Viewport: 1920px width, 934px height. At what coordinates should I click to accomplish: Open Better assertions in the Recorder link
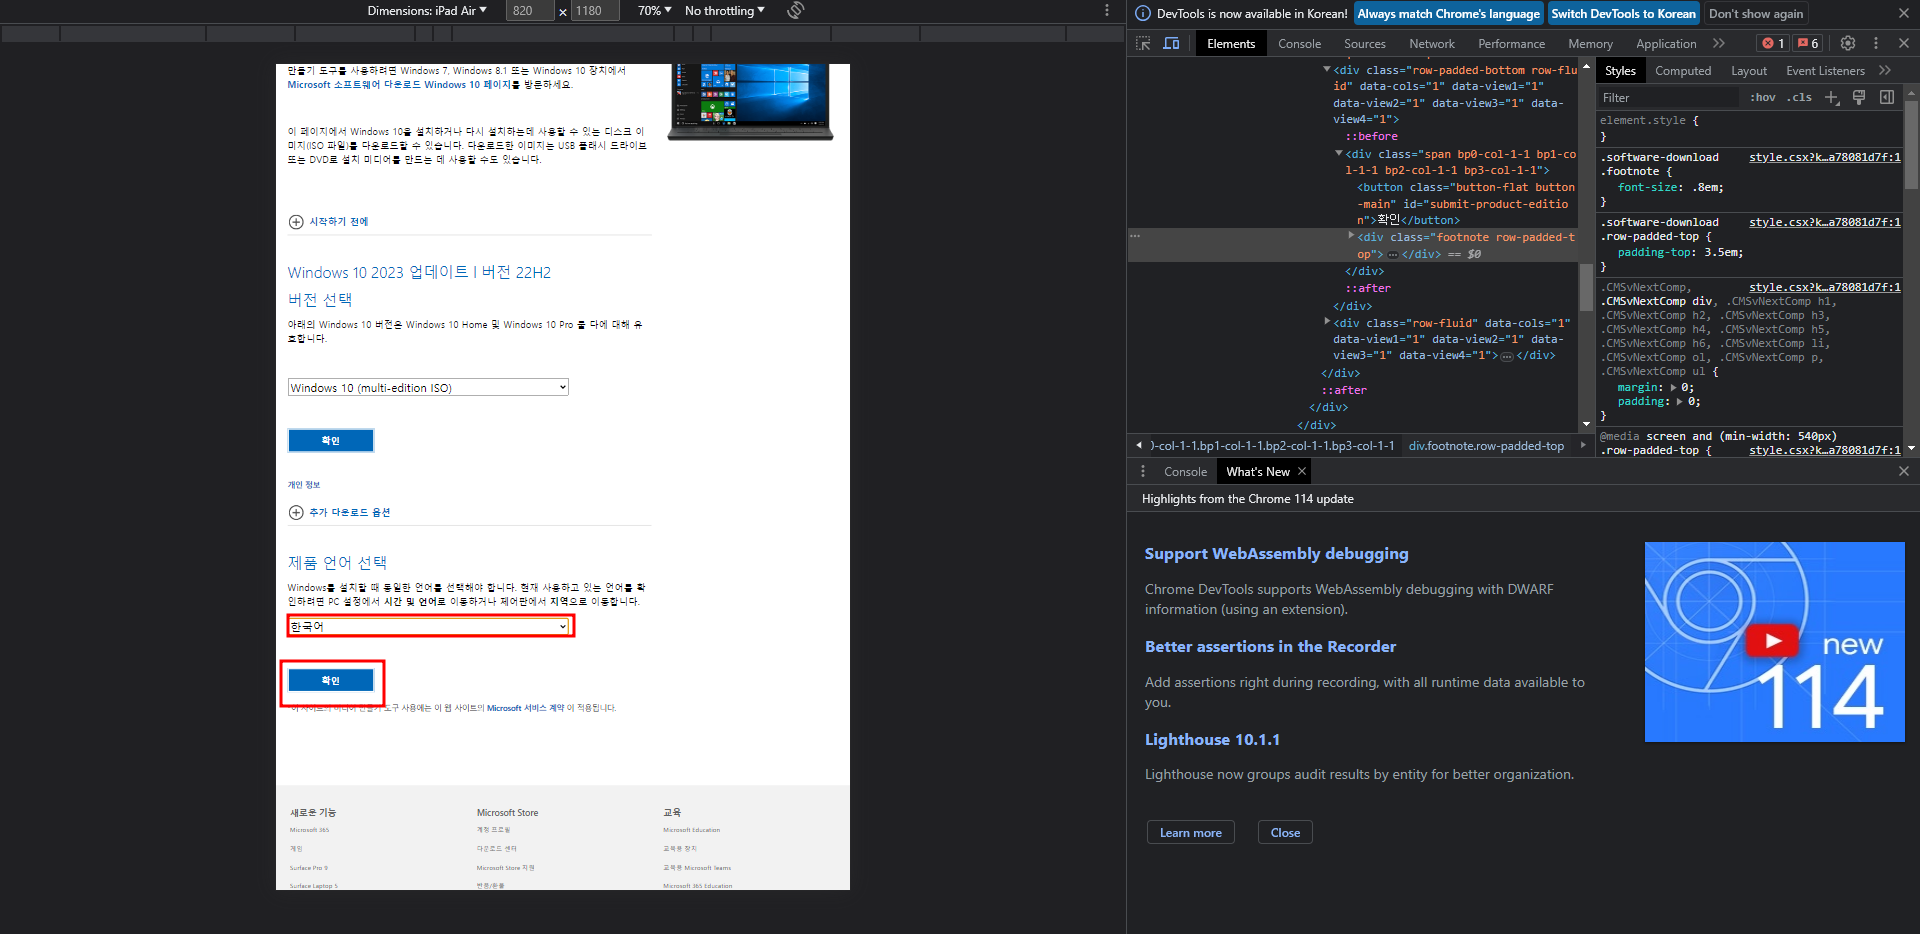pos(1270,646)
